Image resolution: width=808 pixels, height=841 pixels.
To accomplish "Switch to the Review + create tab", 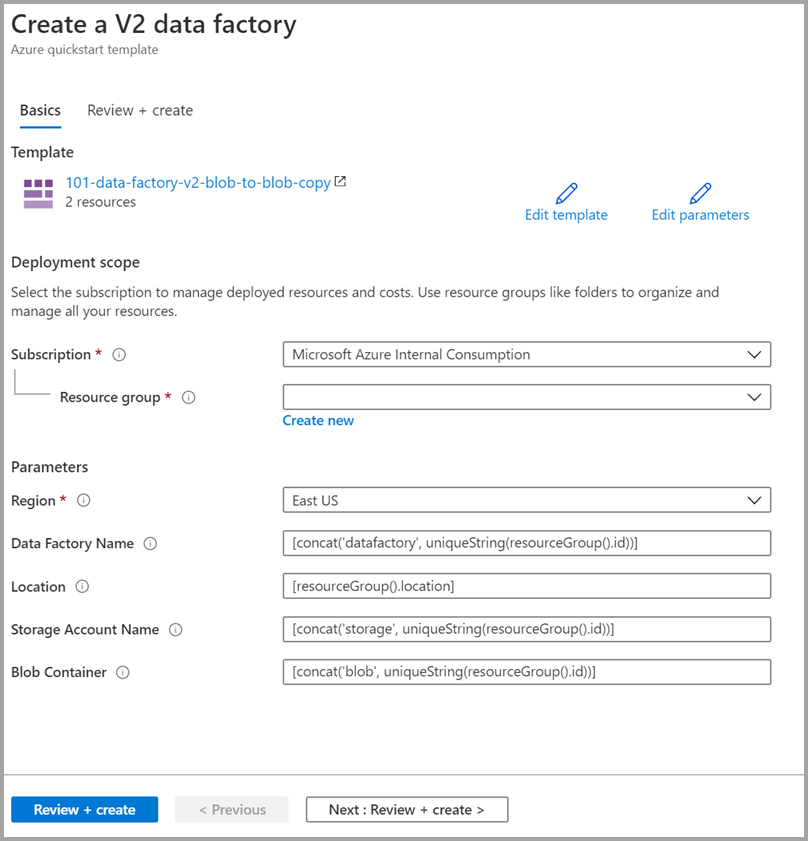I will 139,110.
